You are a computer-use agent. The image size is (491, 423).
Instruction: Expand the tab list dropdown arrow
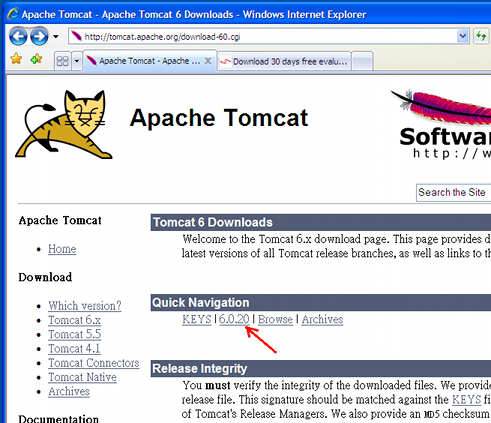coord(77,61)
